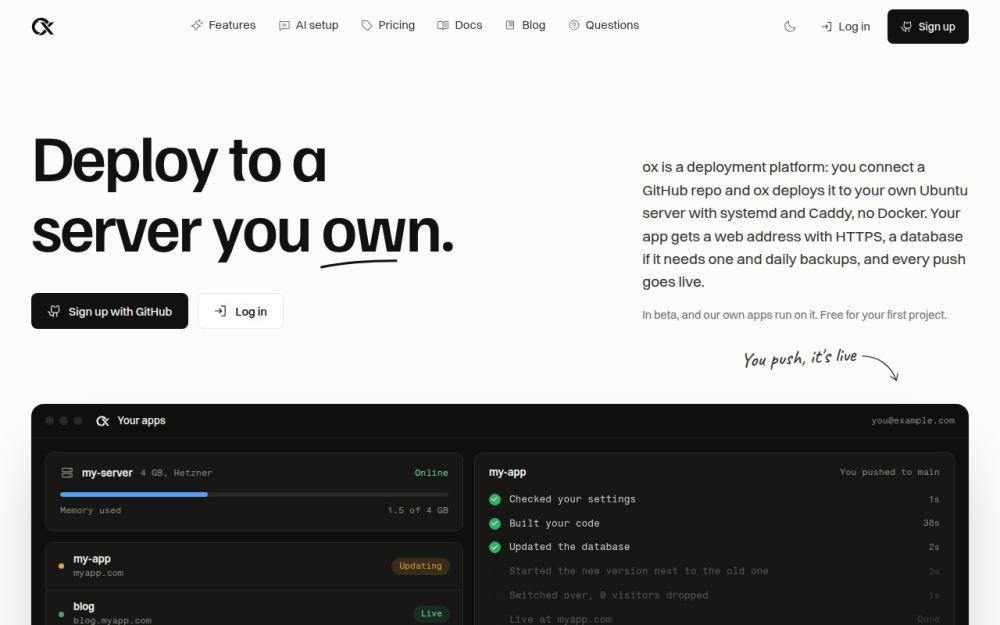The width and height of the screenshot is (1000, 625).
Task: Click Log in link in the header
Action: (x=846, y=26)
